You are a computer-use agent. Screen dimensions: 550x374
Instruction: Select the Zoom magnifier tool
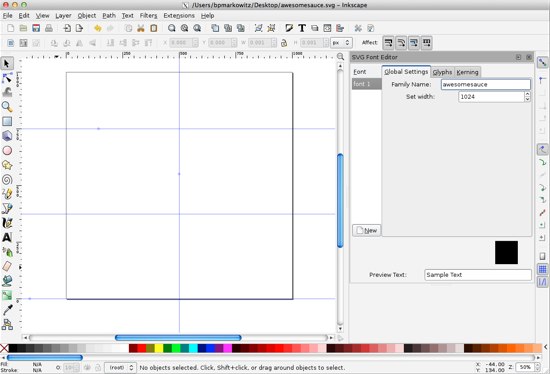tap(7, 107)
